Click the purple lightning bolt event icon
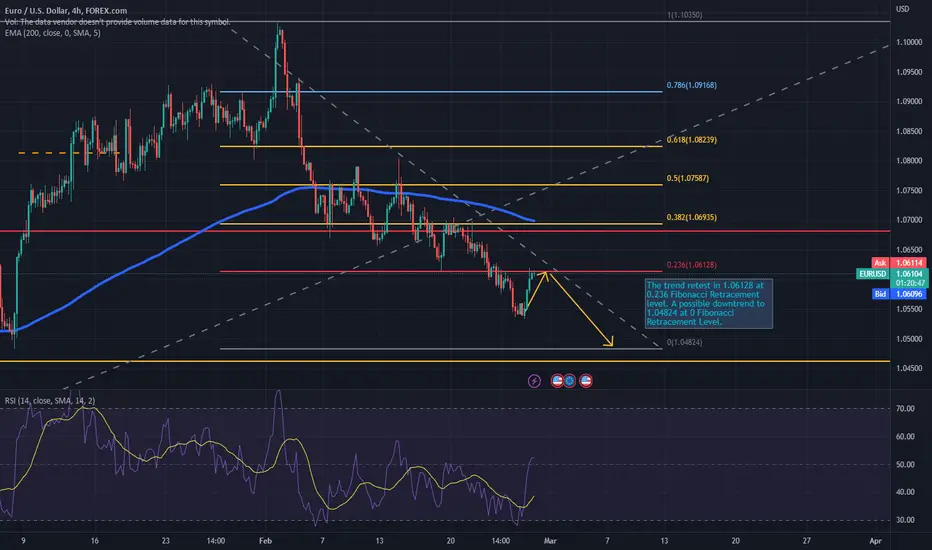 (x=534, y=381)
